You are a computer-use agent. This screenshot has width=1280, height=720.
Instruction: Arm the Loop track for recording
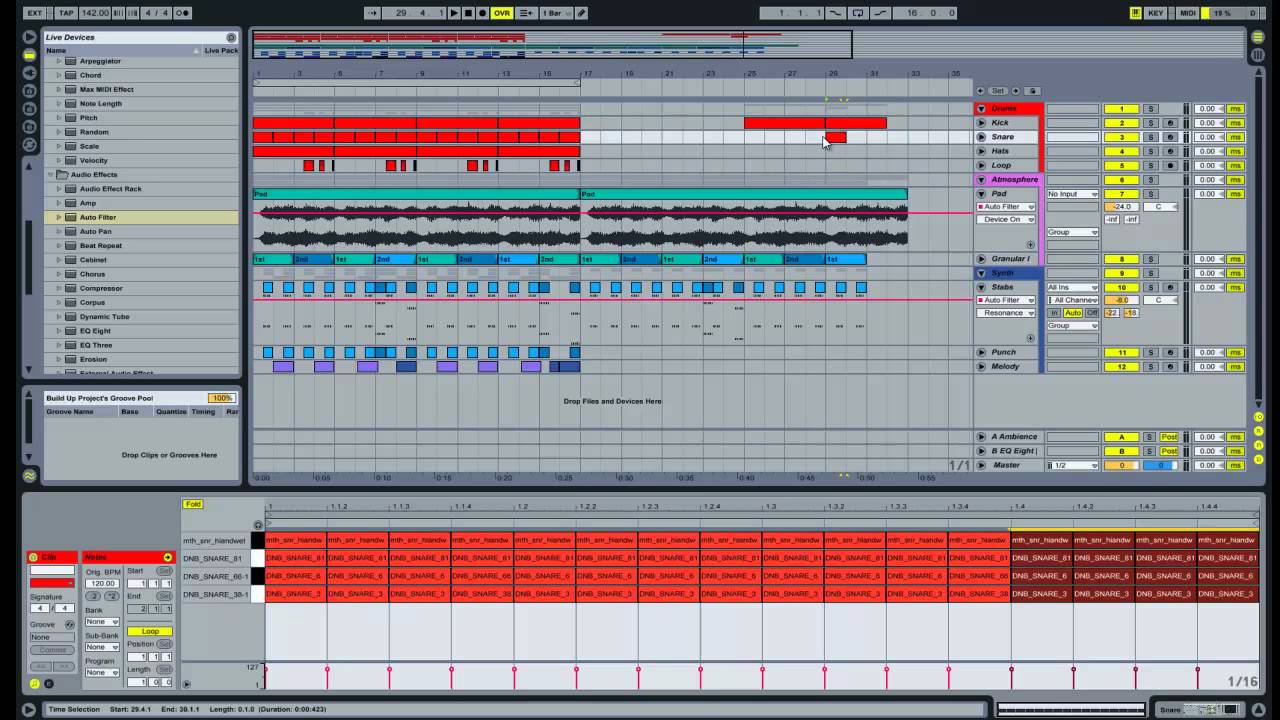1170,165
